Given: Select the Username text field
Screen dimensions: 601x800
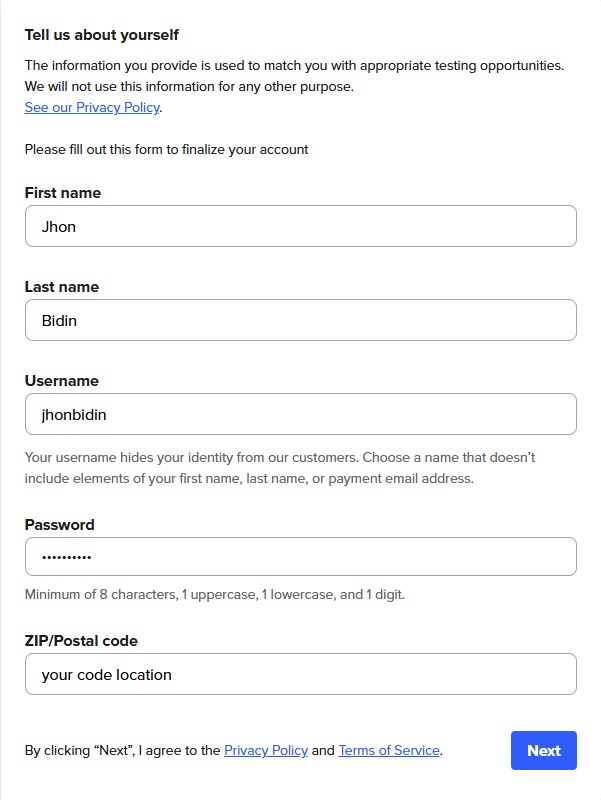Looking at the screenshot, I should point(300,413).
